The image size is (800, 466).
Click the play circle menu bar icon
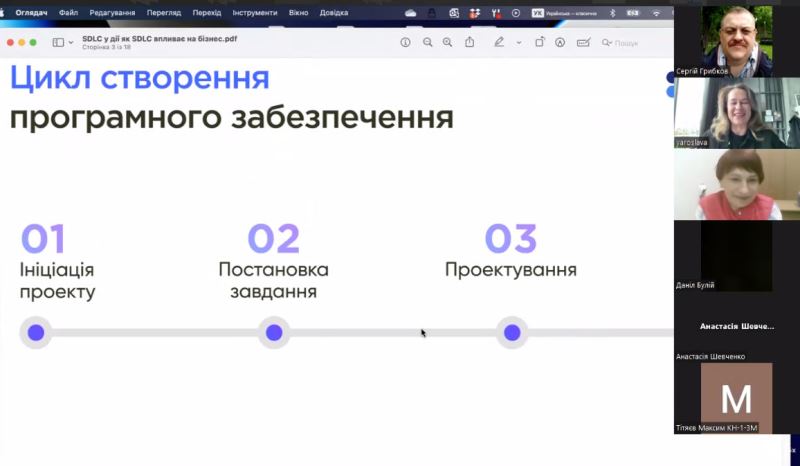click(x=516, y=13)
